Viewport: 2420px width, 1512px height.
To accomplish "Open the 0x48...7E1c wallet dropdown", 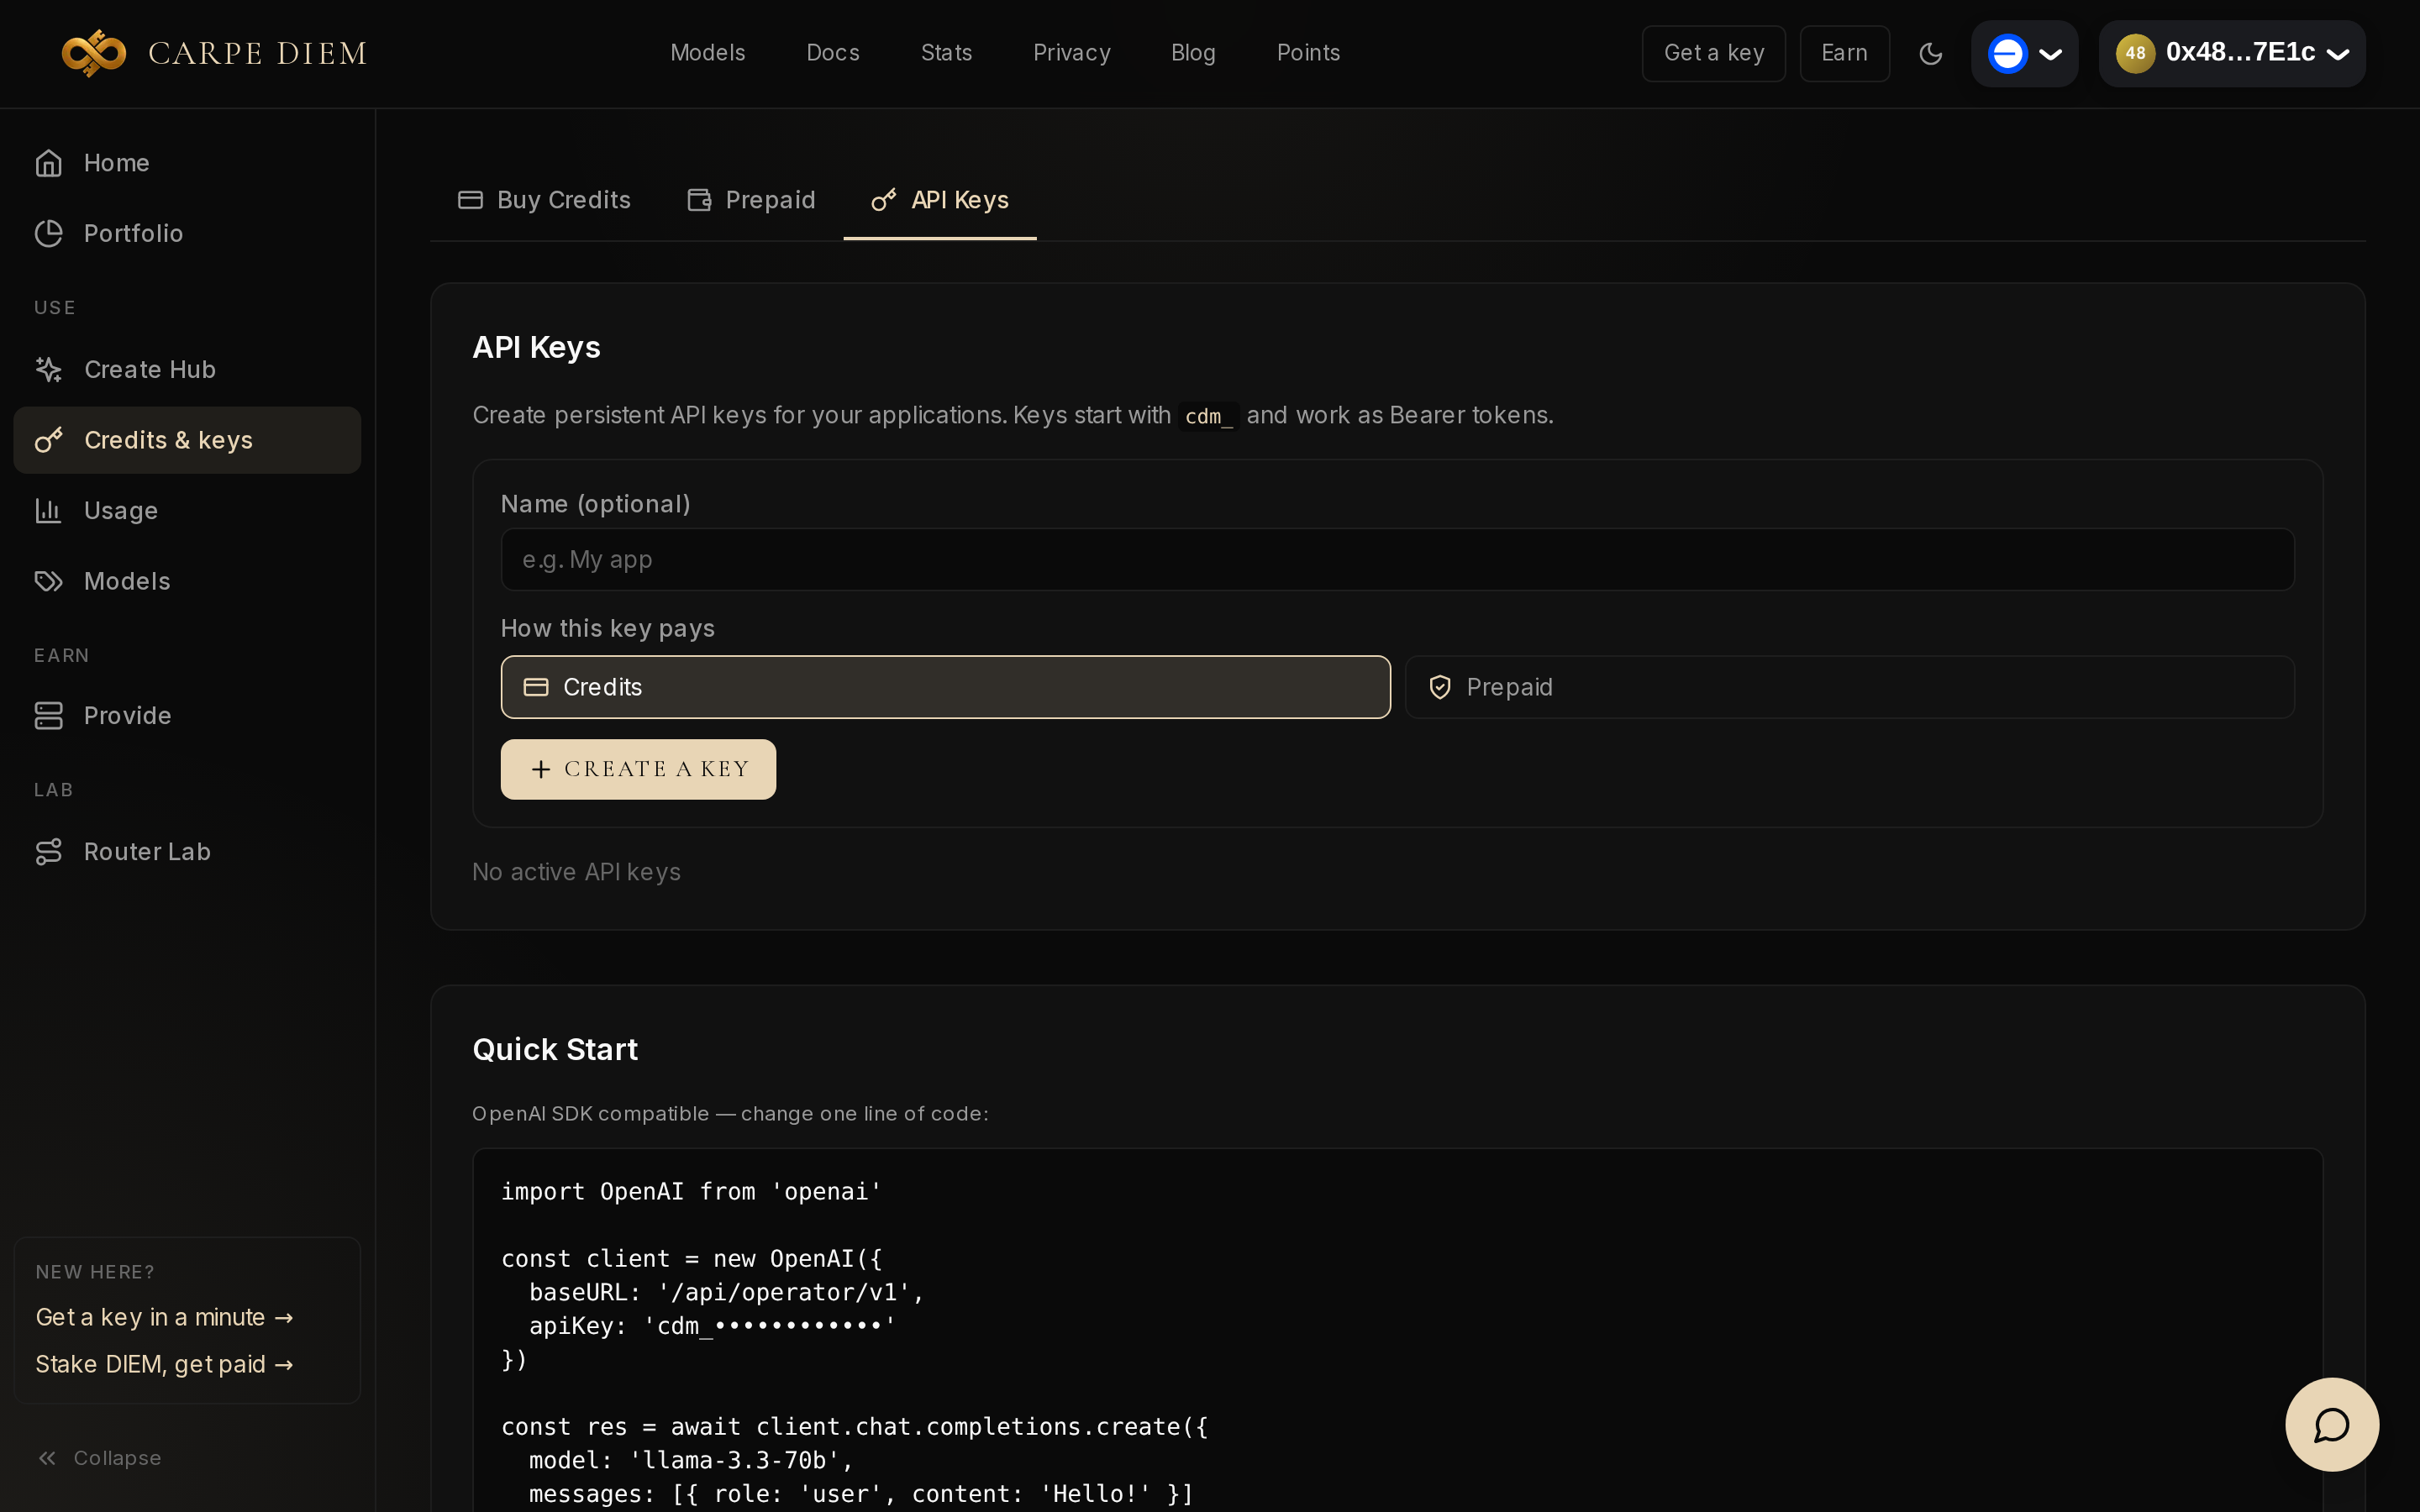I will [2232, 53].
